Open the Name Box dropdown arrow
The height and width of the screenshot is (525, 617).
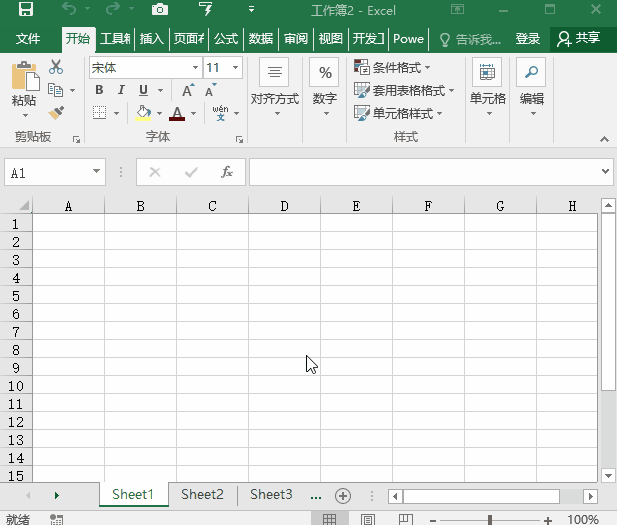point(96,171)
